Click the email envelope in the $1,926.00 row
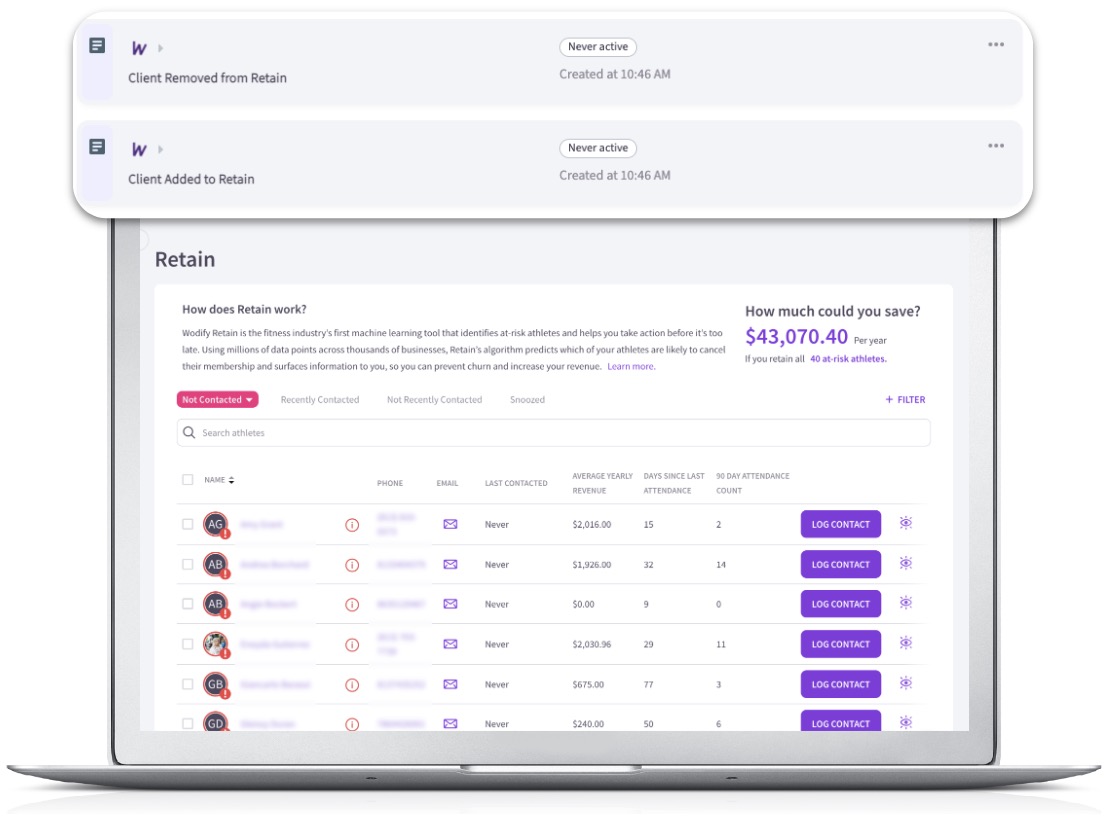1112x824 pixels. [450, 564]
